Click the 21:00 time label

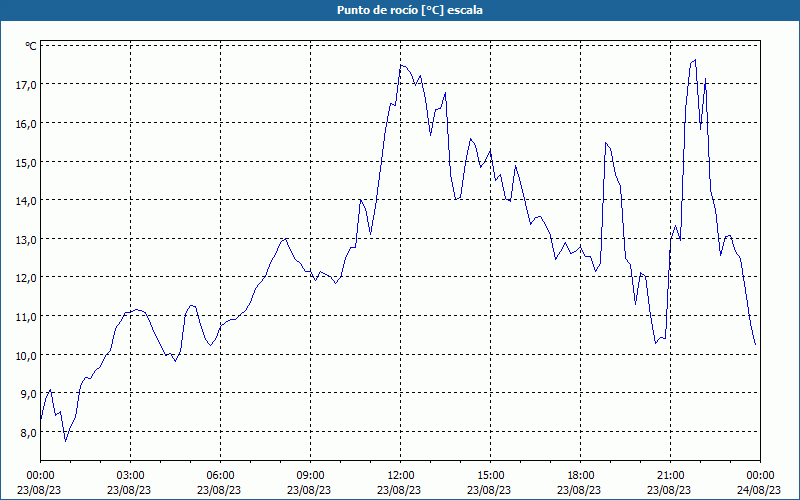(x=670, y=476)
